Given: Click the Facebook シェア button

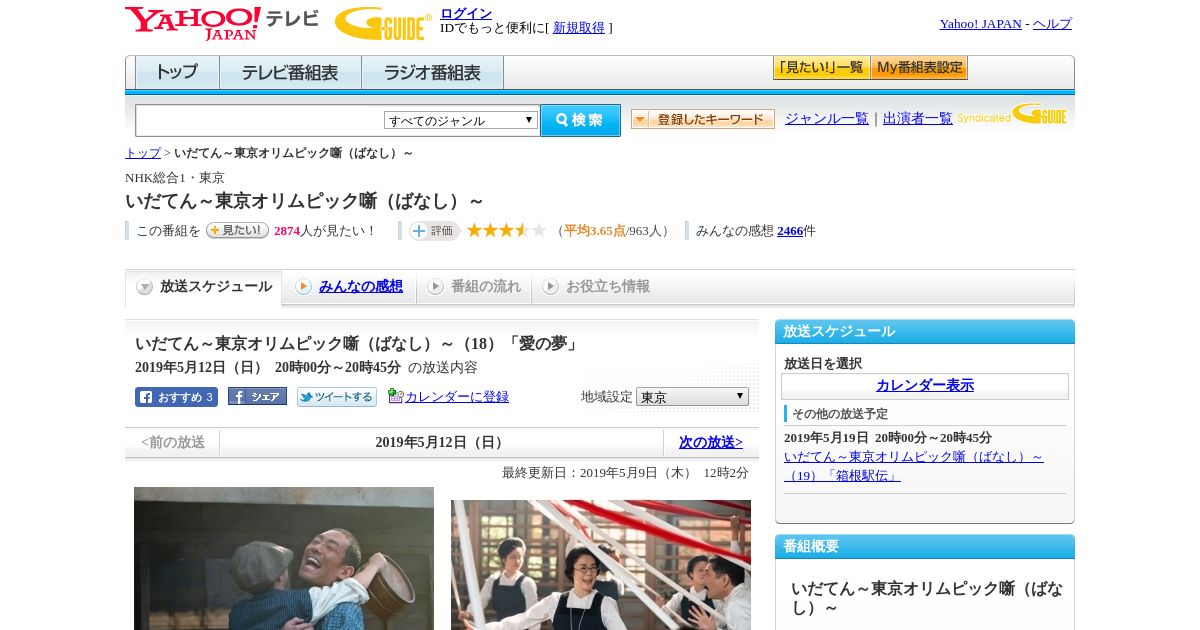Looking at the screenshot, I should click(x=257, y=396).
